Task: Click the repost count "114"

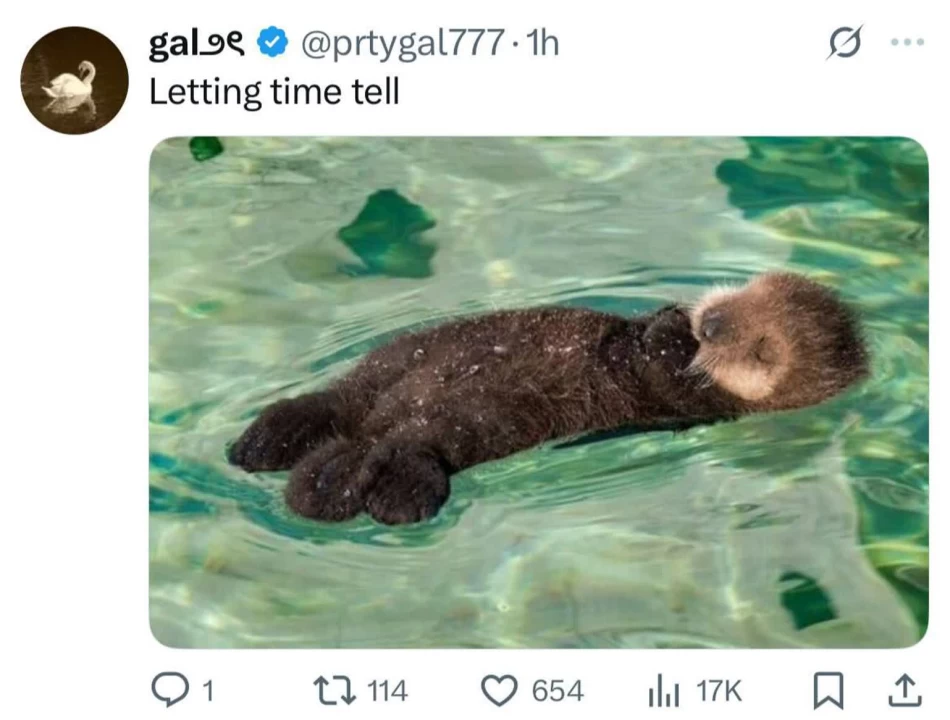Action: 387,690
